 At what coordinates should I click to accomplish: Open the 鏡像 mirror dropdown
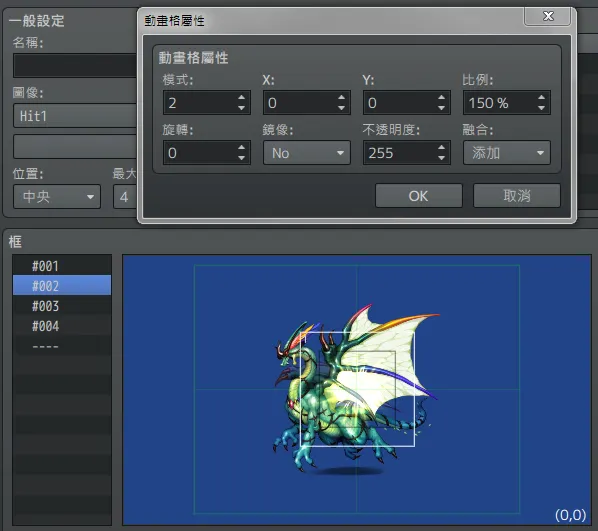coord(307,153)
